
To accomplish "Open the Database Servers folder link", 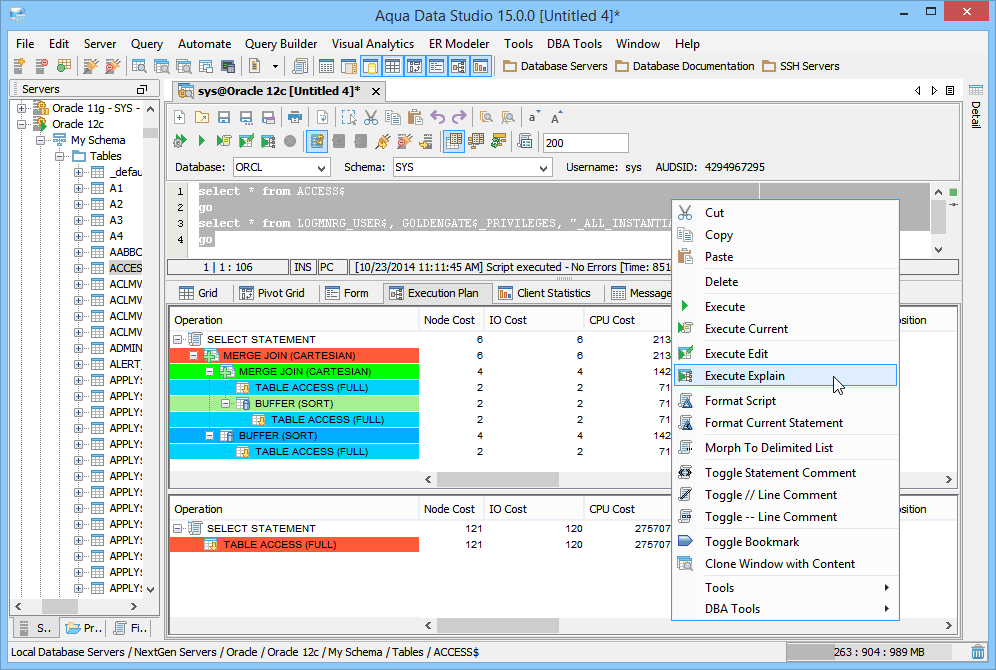I will coord(555,66).
